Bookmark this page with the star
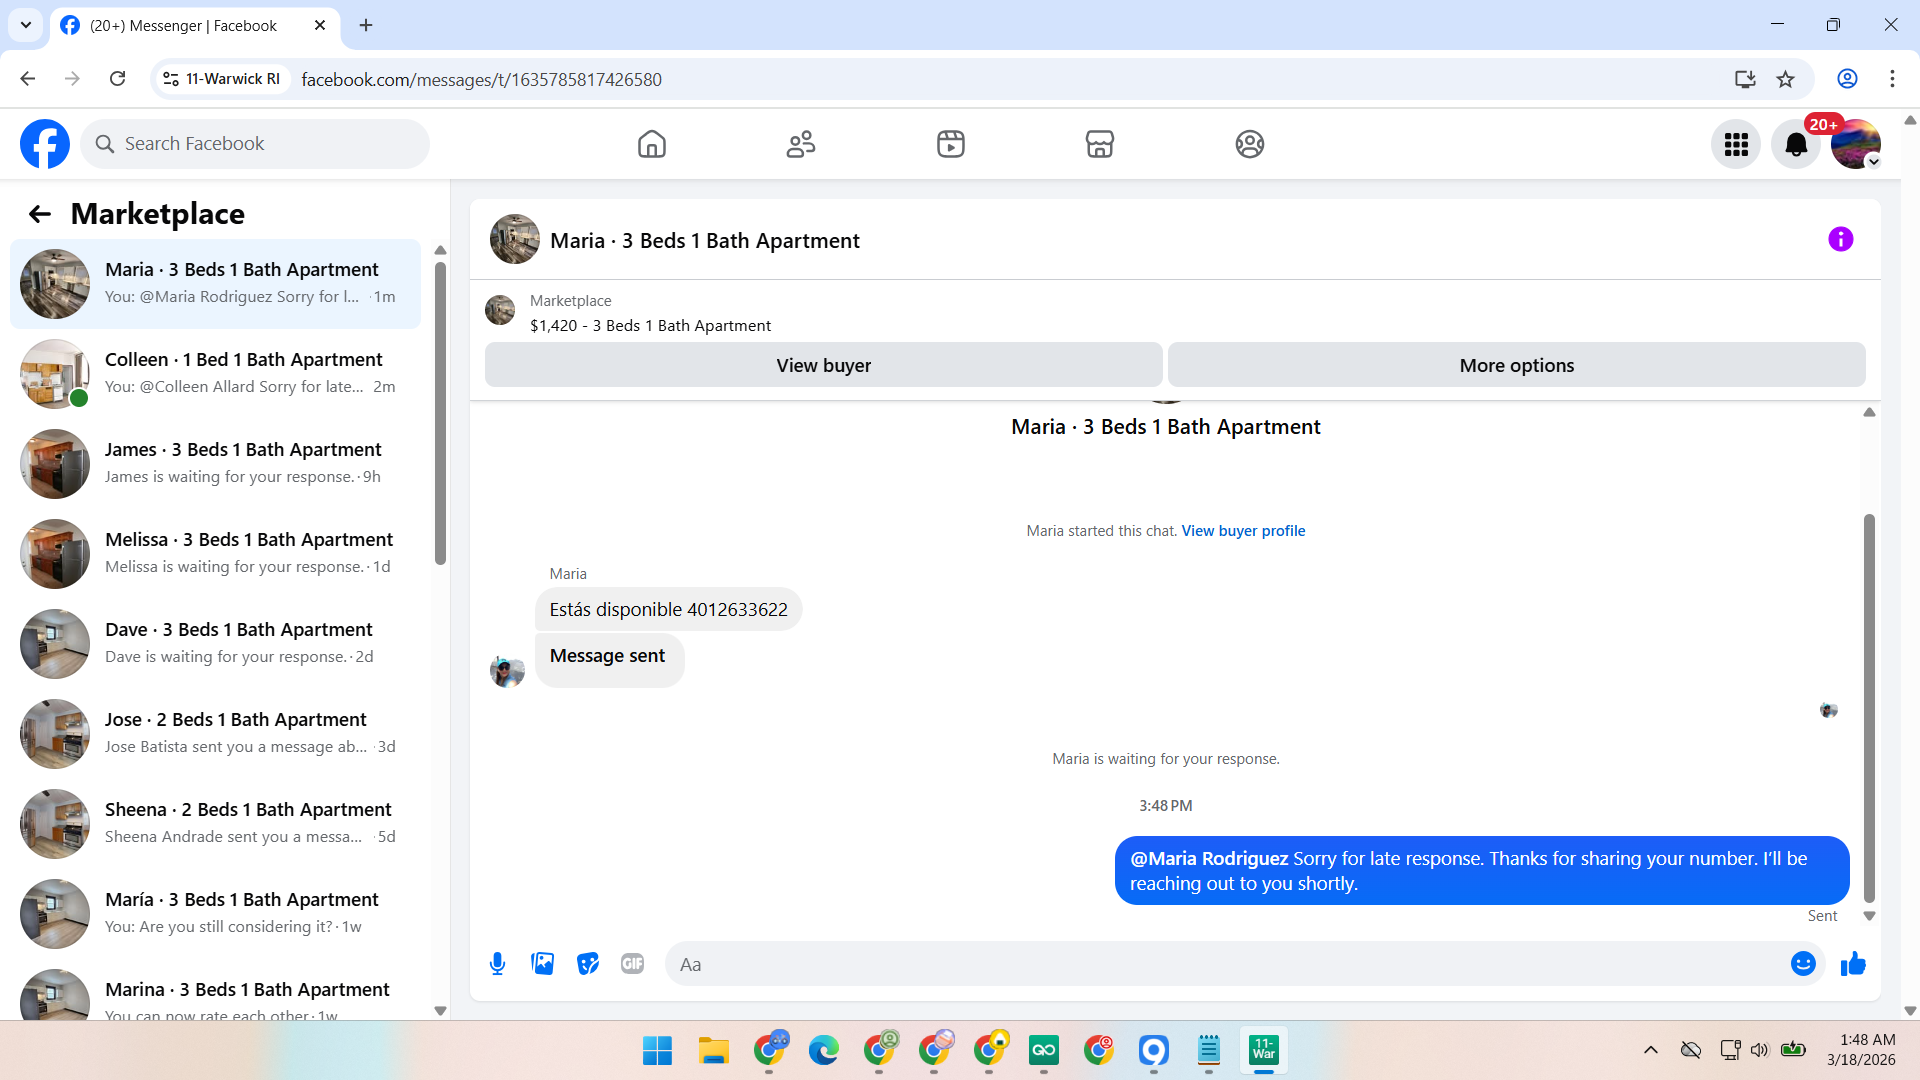Viewport: 1920px width, 1080px height. coord(1786,79)
